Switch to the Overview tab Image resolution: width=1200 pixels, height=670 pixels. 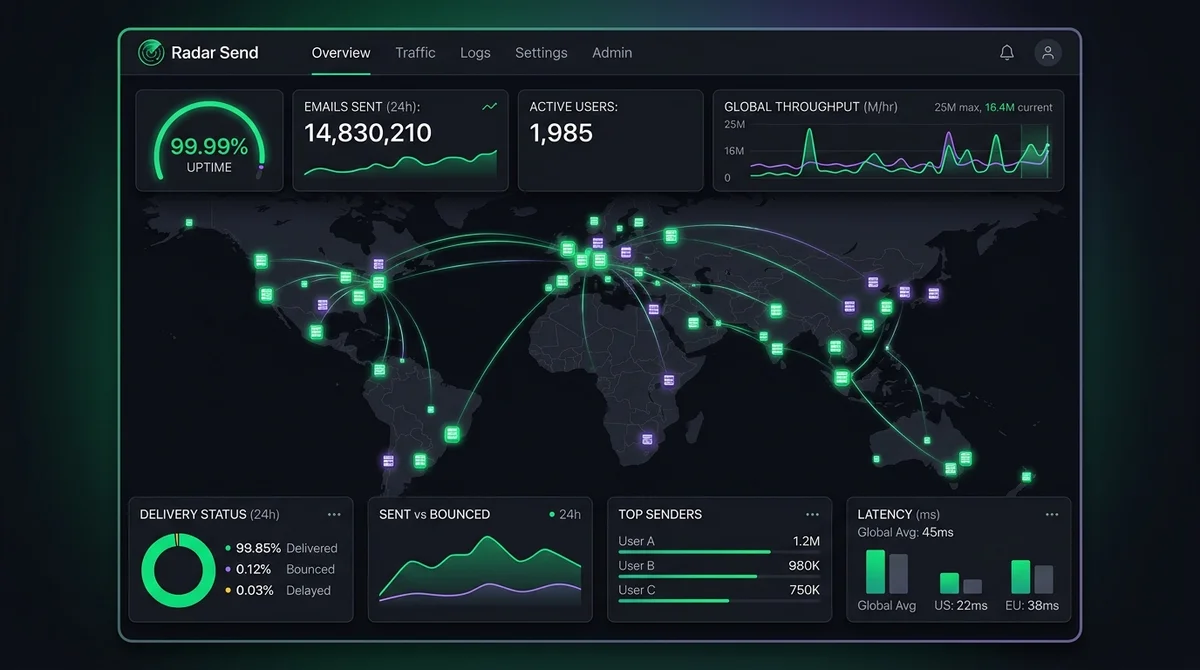[341, 53]
